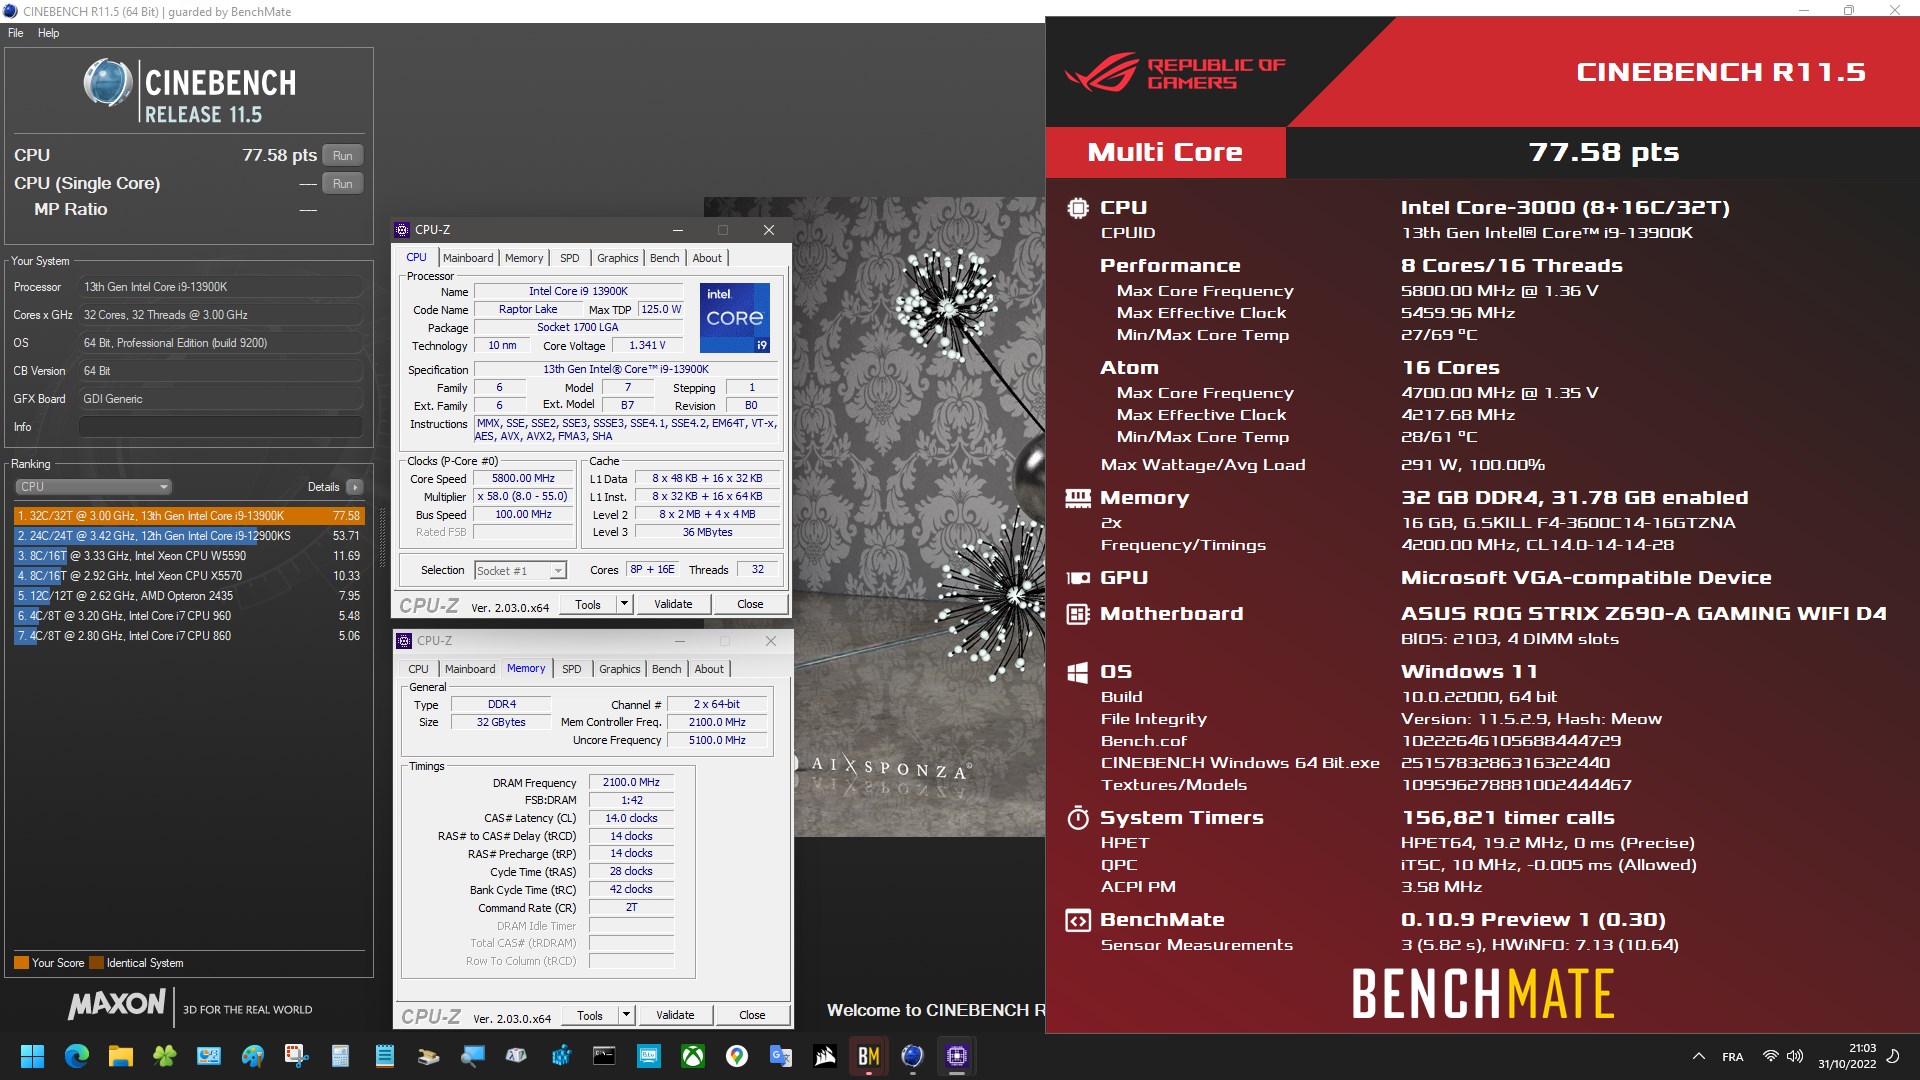Show hidden system tray icons
Image resolution: width=1920 pixels, height=1080 pixels.
(x=1698, y=1056)
